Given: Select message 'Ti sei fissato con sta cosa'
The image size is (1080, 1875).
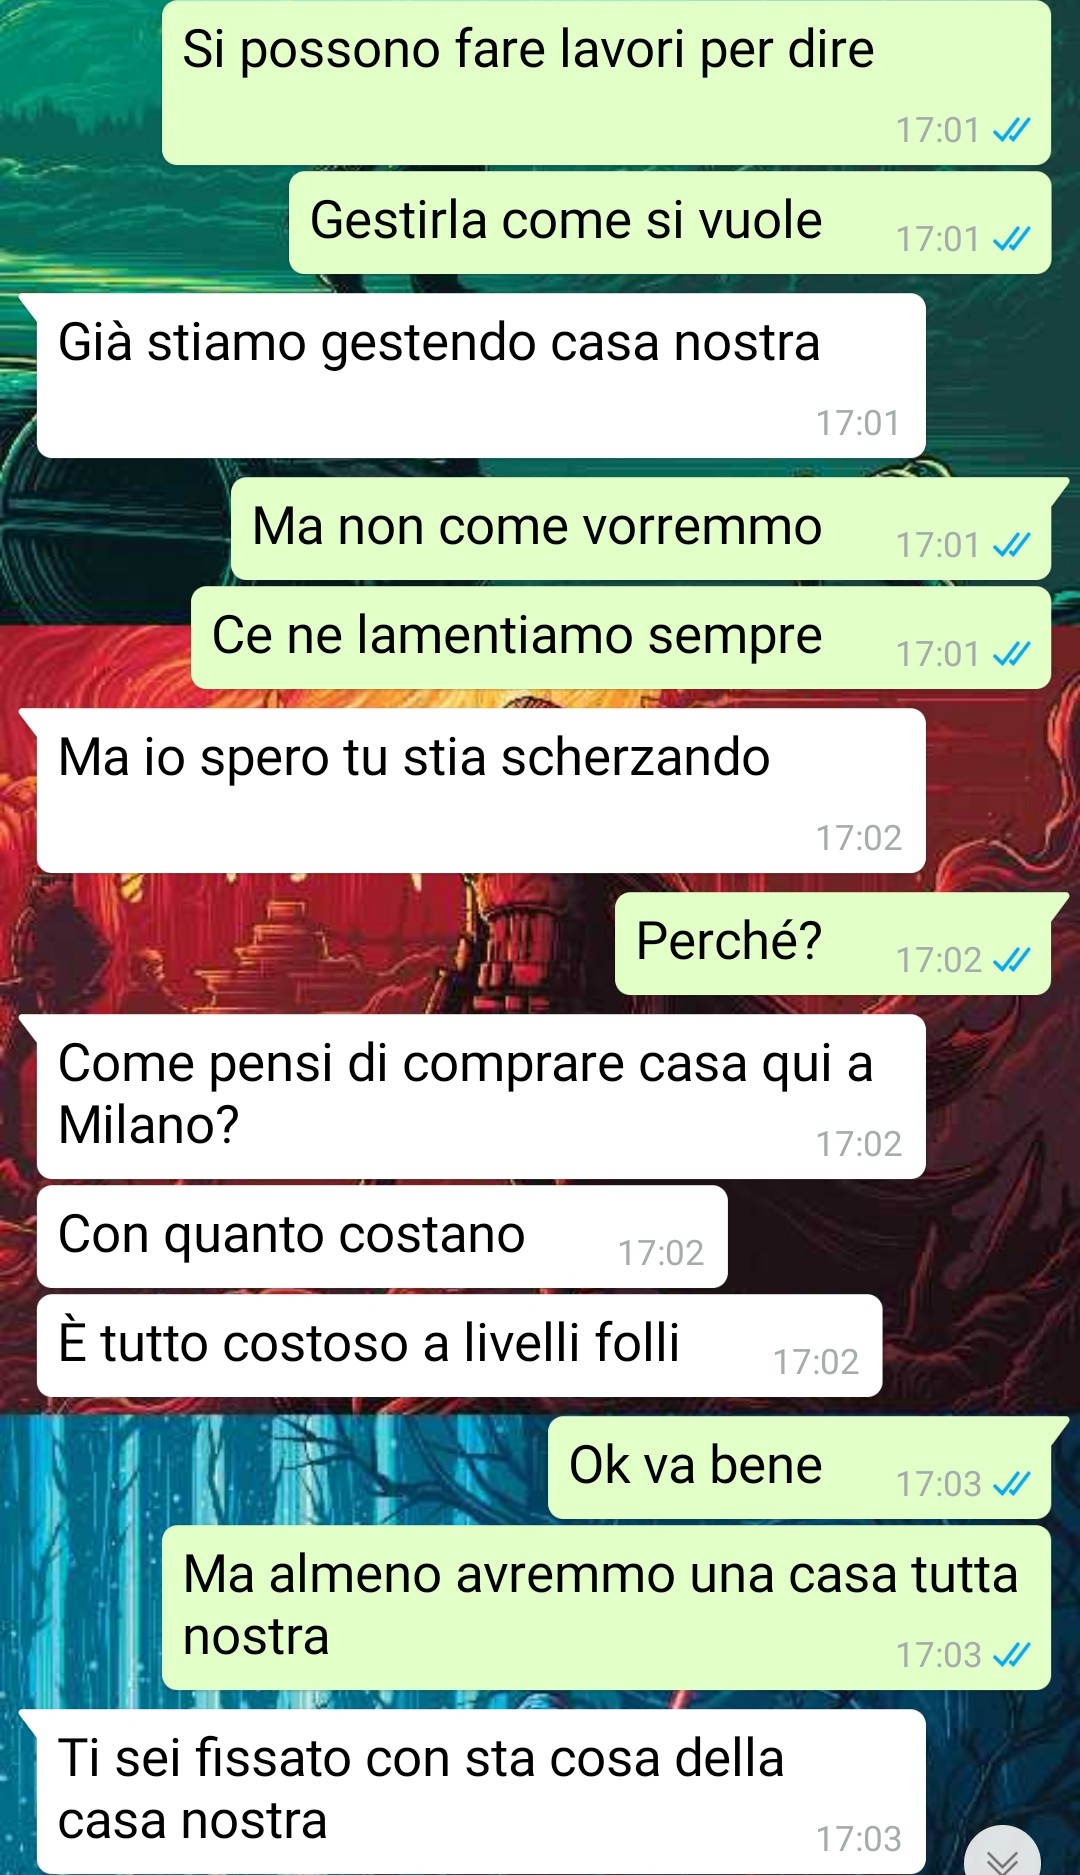Looking at the screenshot, I should pyautogui.click(x=480, y=1792).
